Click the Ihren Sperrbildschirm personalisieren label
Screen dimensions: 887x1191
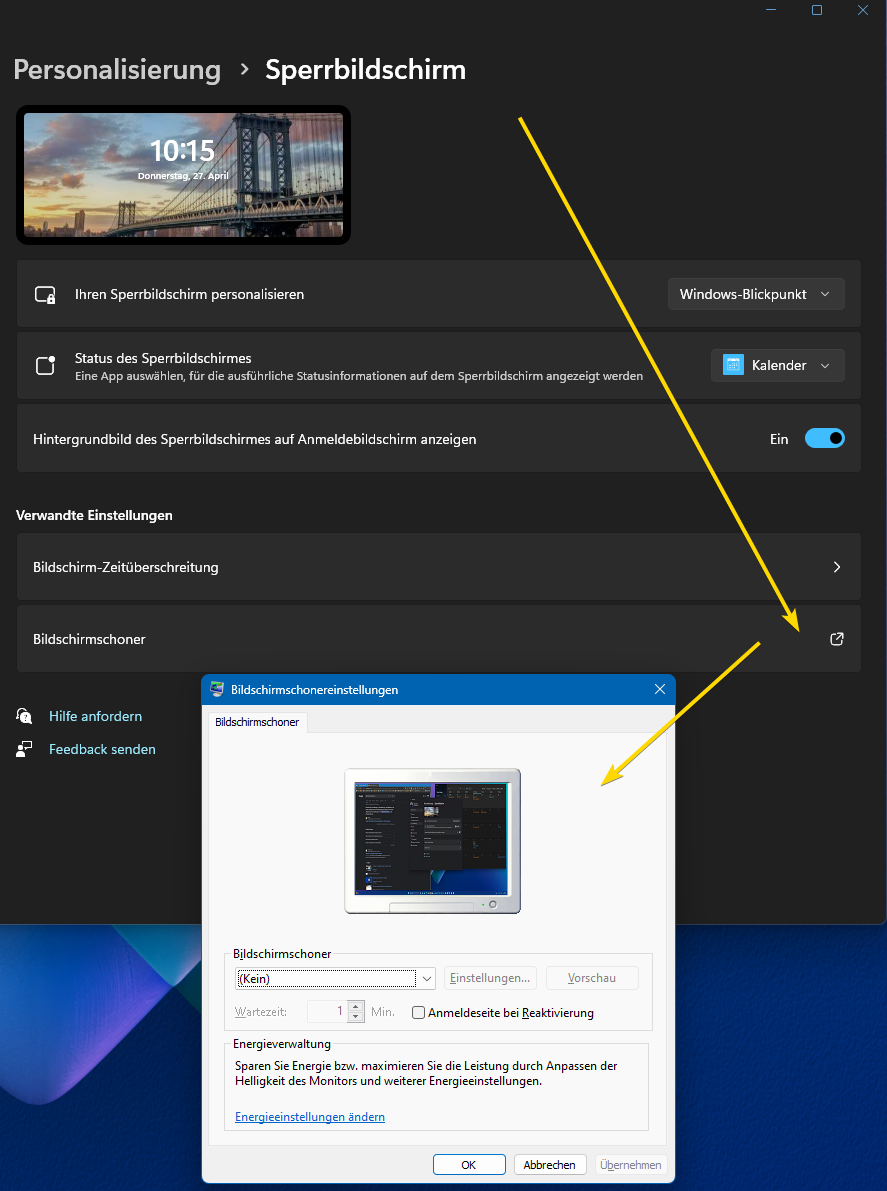[x=189, y=294]
